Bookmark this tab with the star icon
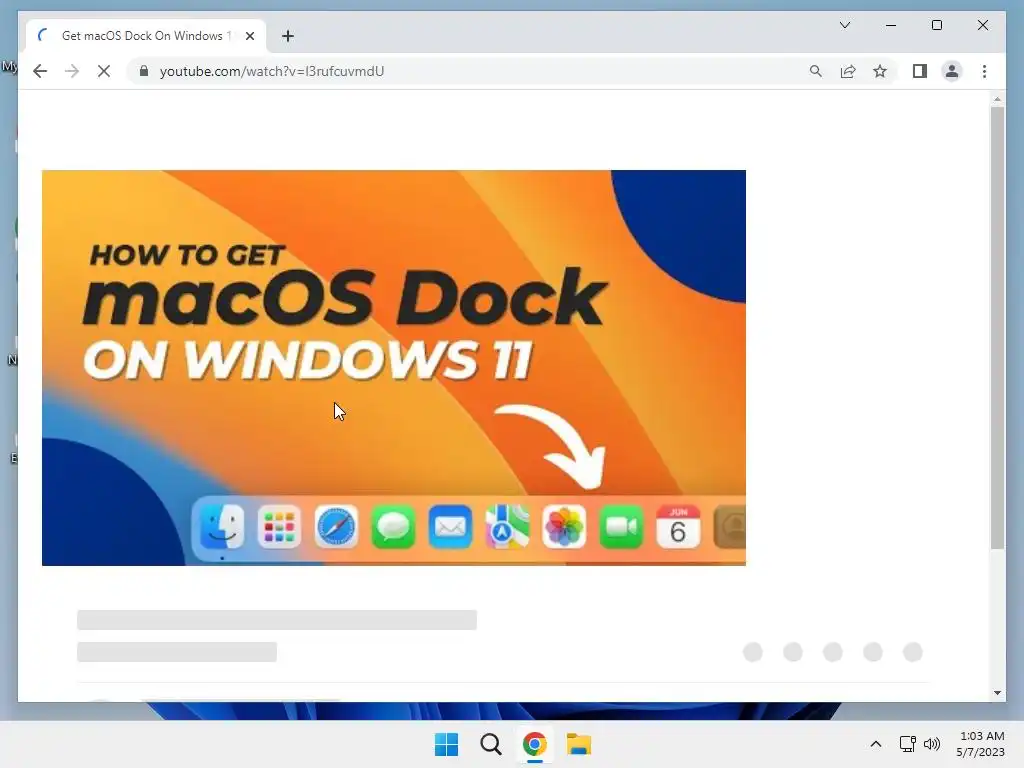1024x768 pixels. pos(880,71)
